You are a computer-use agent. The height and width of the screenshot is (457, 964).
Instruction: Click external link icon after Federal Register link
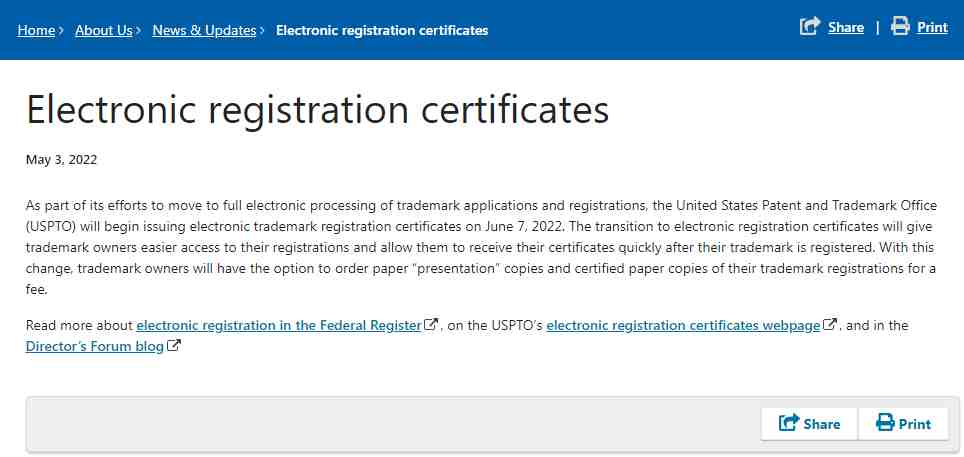pyautogui.click(x=432, y=324)
